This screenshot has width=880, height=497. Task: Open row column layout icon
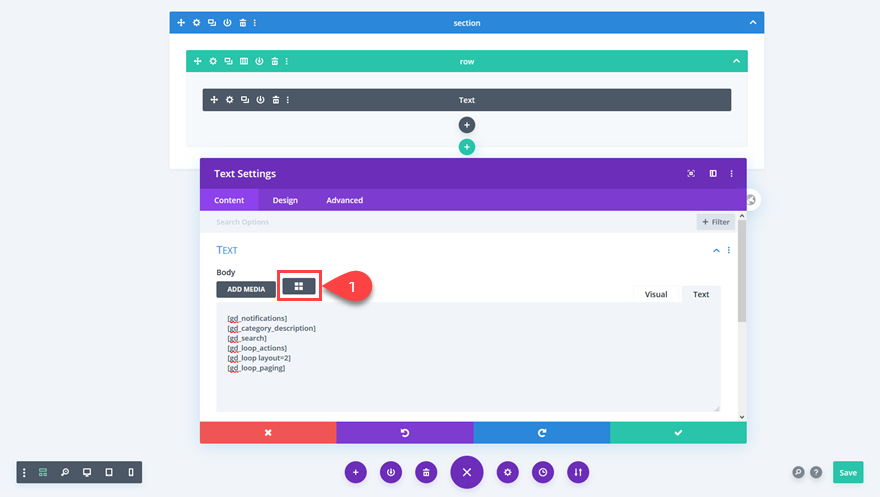[244, 61]
